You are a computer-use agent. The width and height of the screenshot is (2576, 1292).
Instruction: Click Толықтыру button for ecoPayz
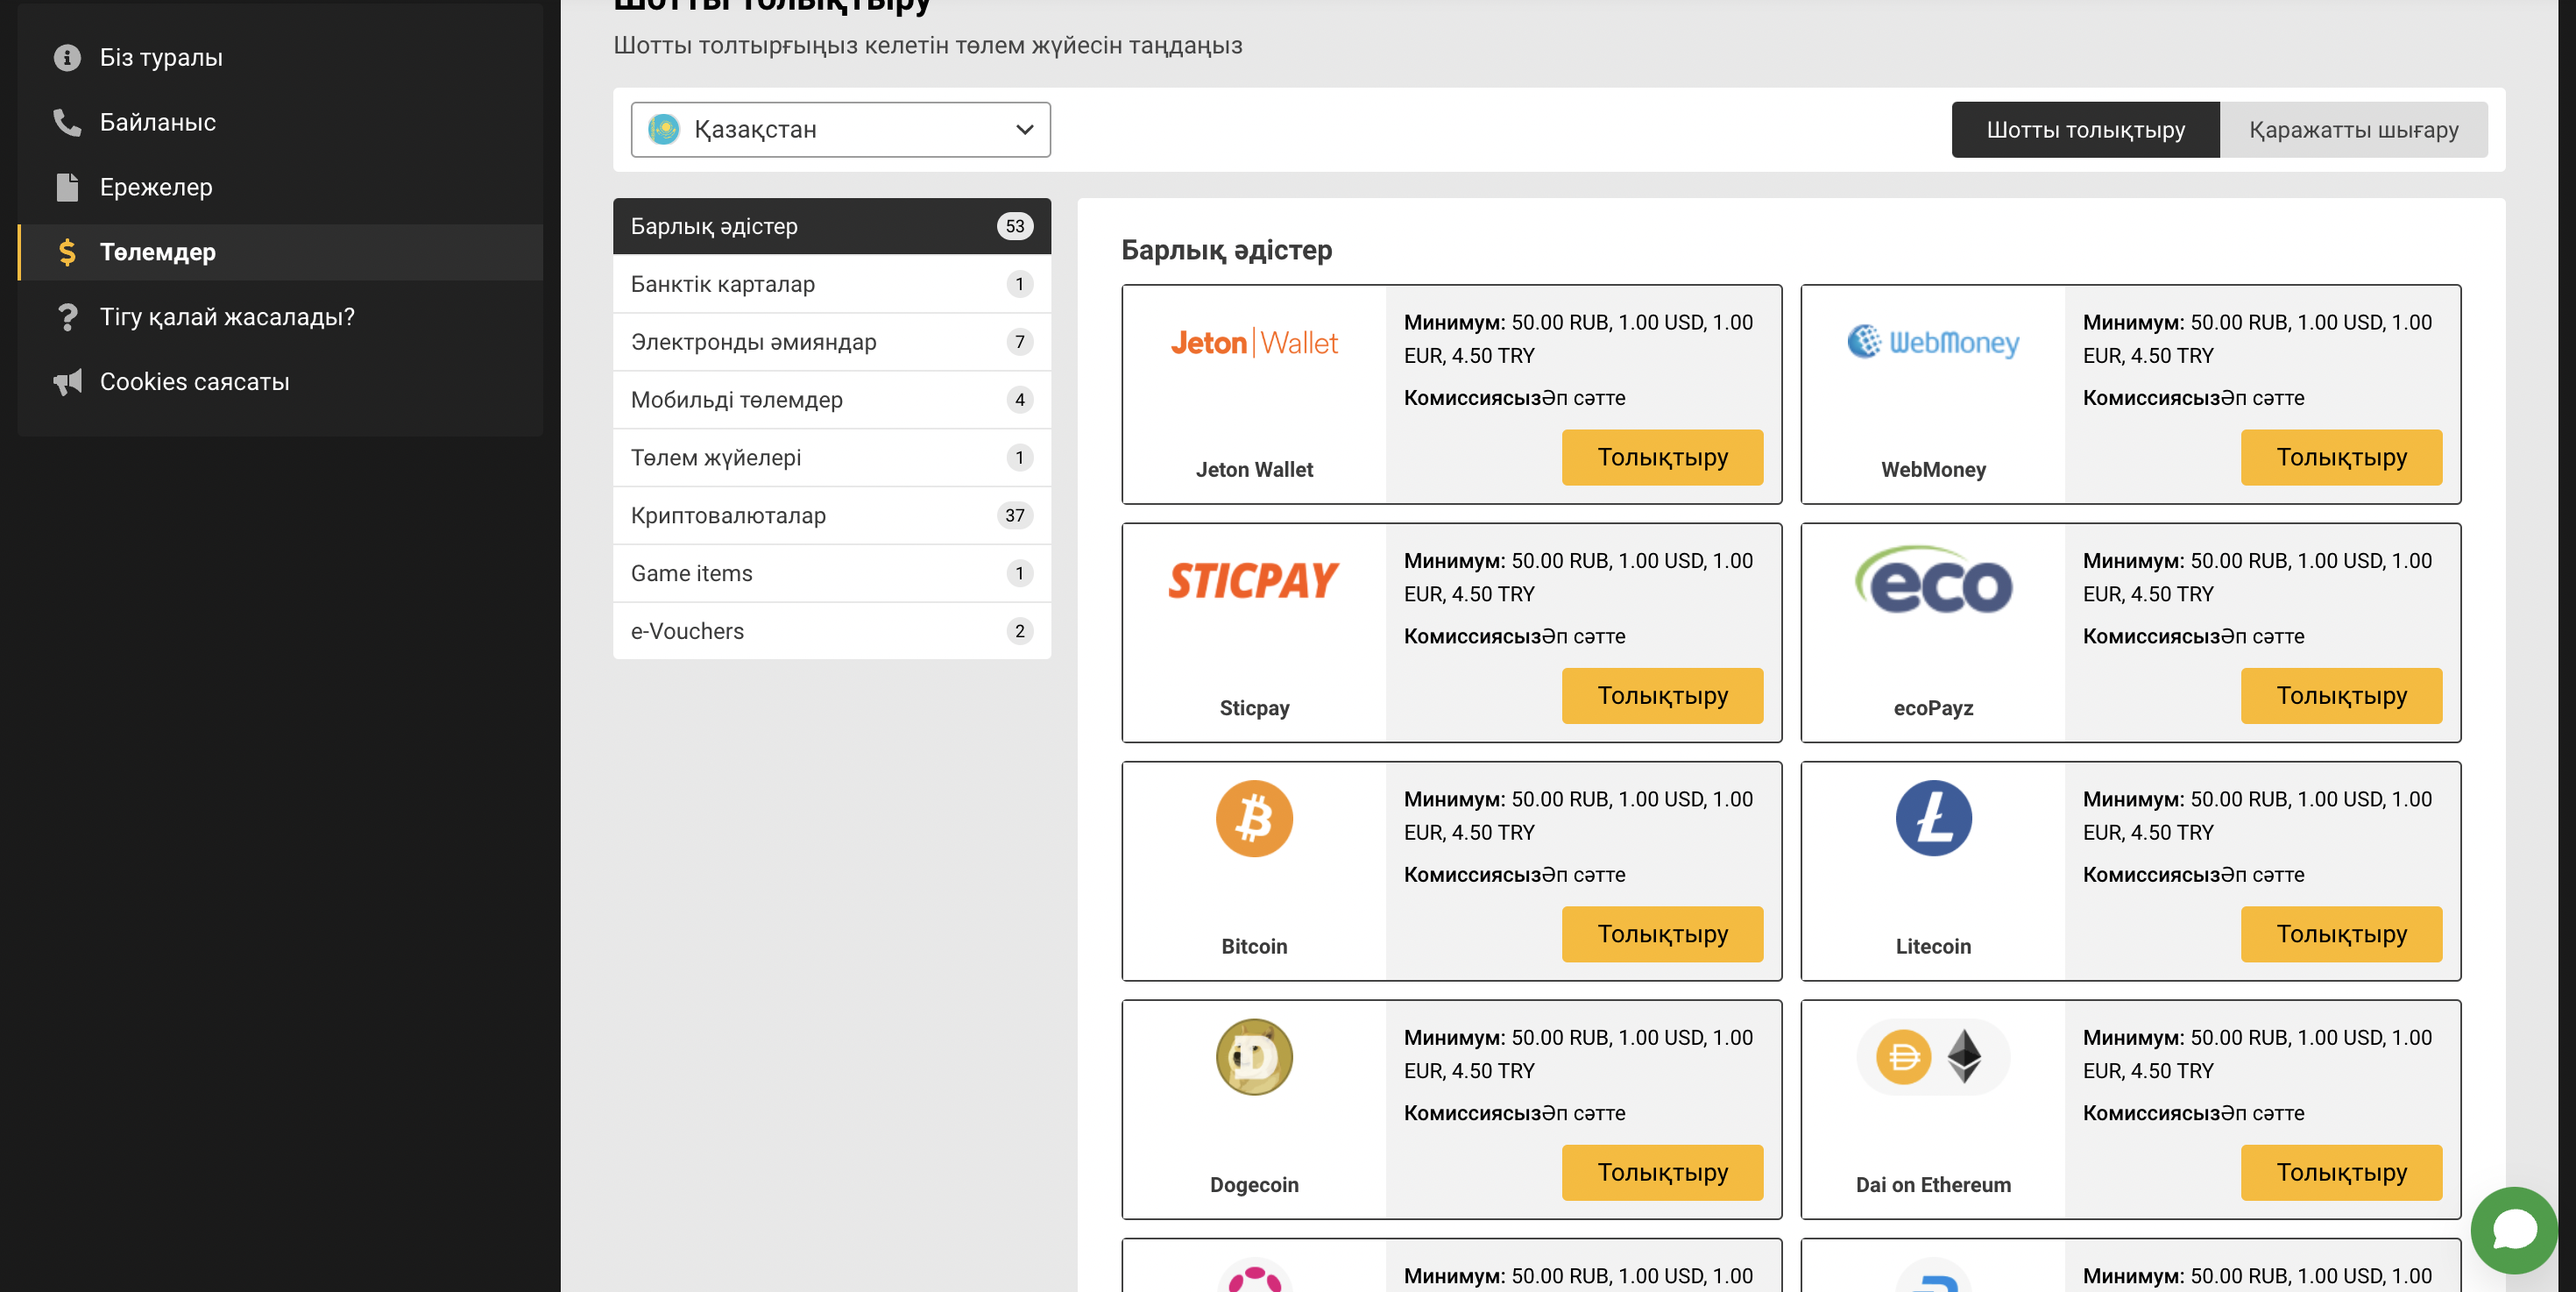click(x=2341, y=695)
